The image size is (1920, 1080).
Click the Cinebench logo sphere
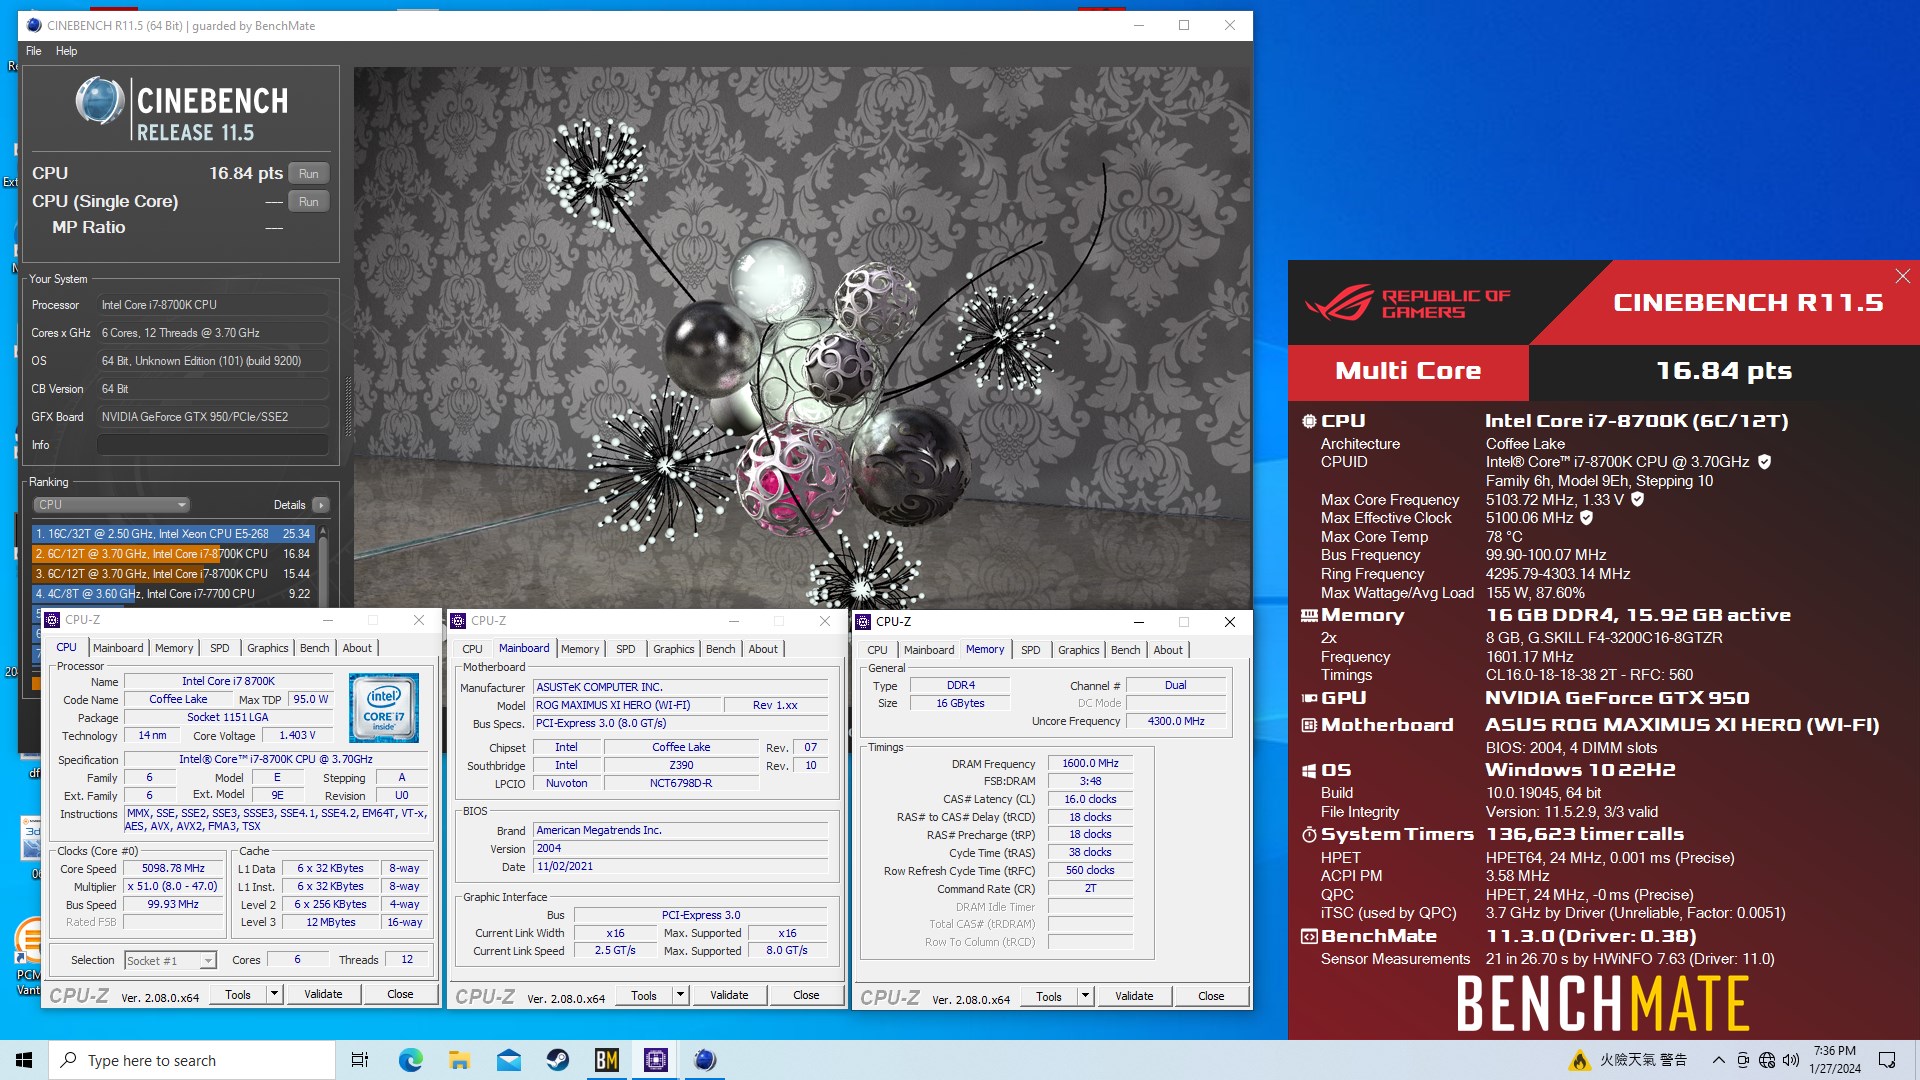[x=100, y=101]
